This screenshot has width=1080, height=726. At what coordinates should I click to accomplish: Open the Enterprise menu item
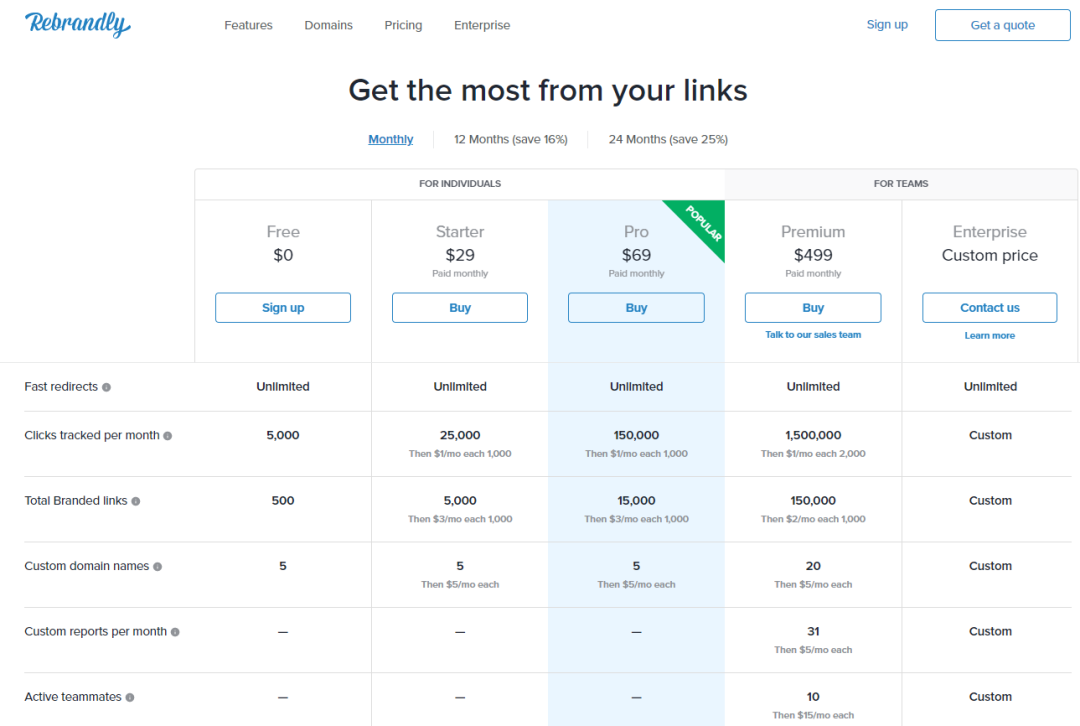pos(482,25)
